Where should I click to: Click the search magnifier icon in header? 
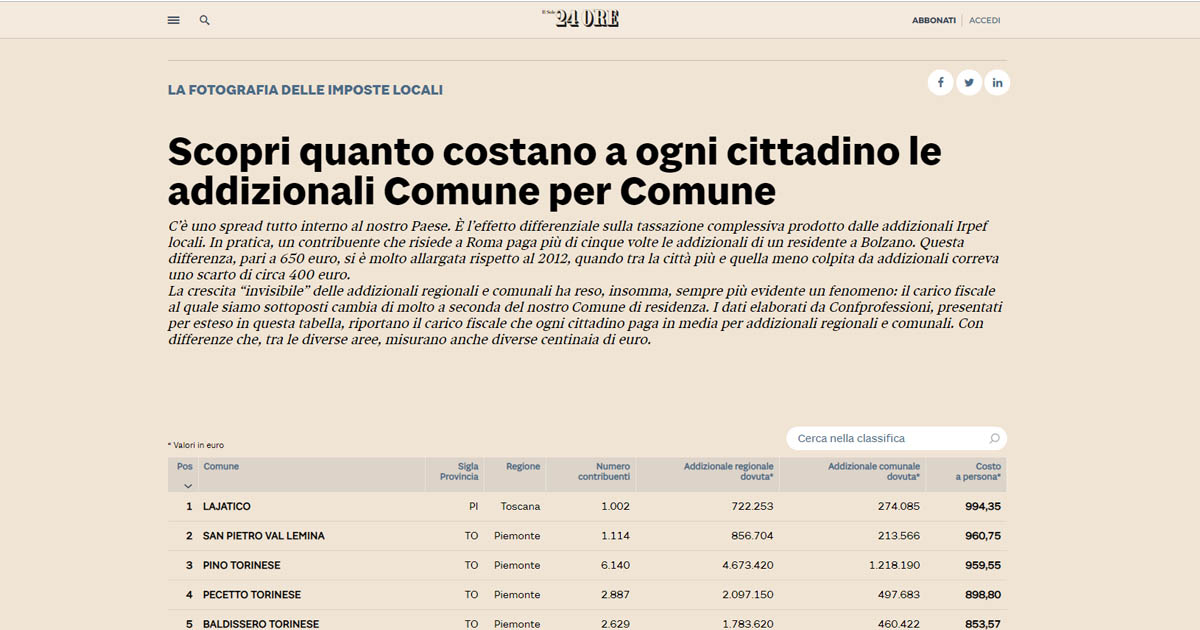(x=205, y=20)
